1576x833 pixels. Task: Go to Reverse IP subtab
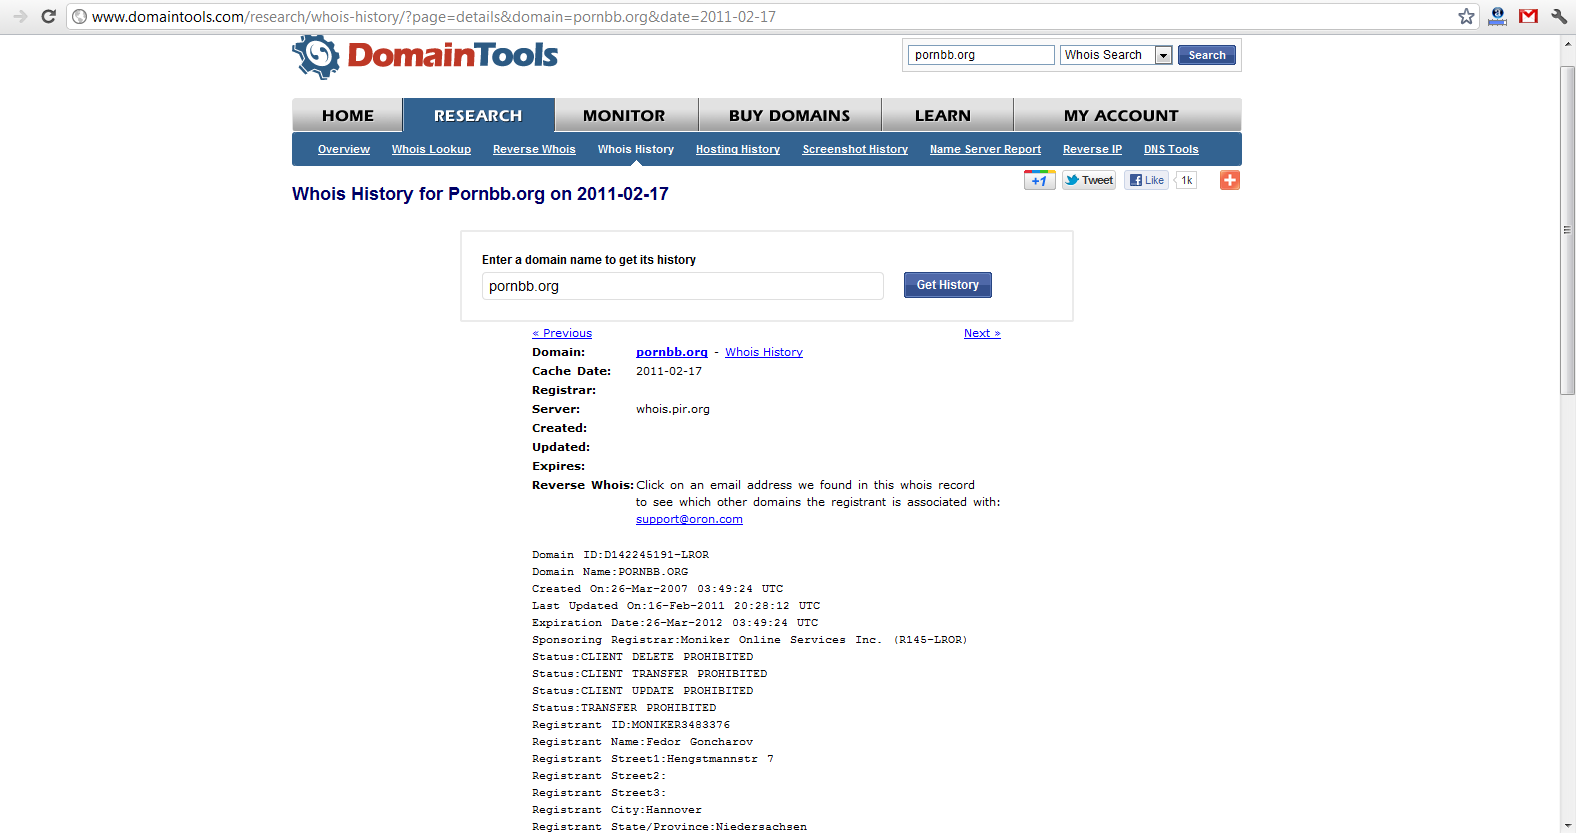point(1092,149)
